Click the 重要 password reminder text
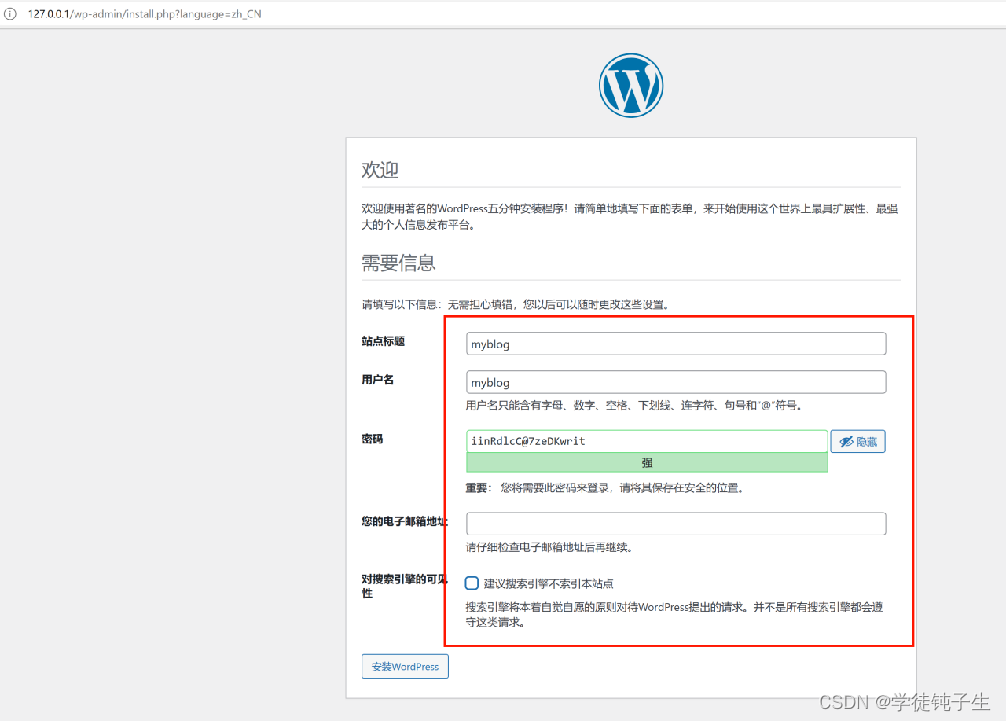 point(604,488)
